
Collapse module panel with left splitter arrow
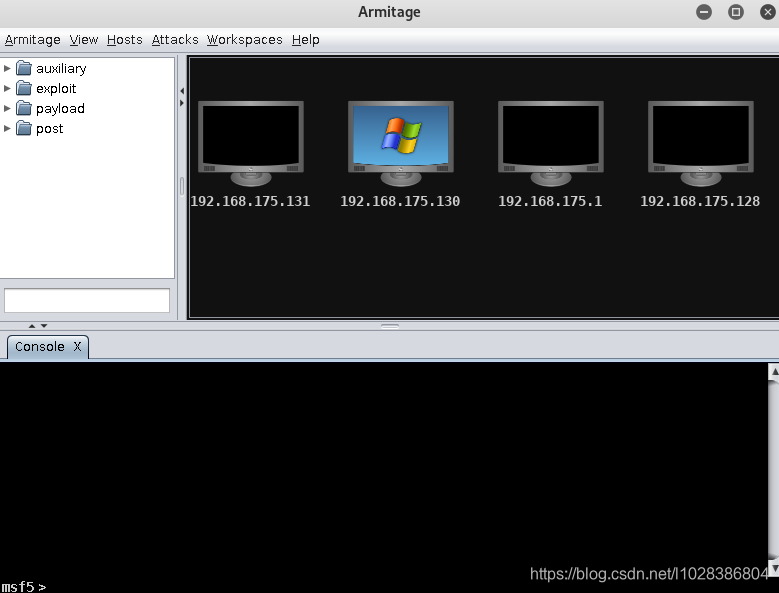182,91
